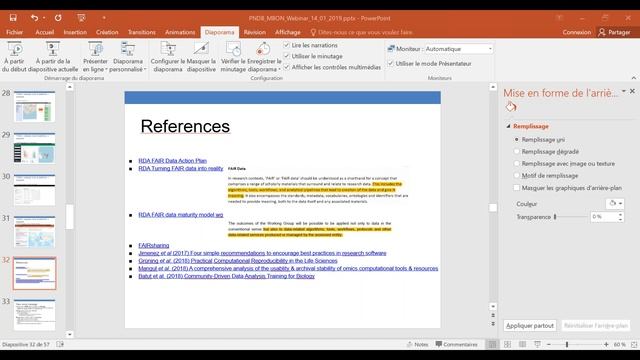
Task: Switch to reading view icon
Action: pos(522,344)
